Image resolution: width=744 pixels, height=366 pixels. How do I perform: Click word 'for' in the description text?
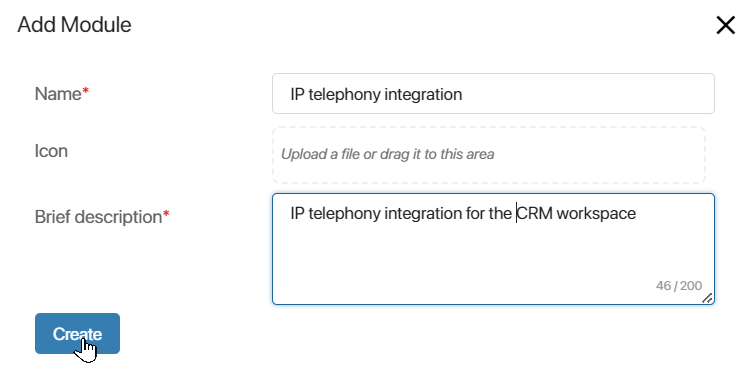(474, 214)
